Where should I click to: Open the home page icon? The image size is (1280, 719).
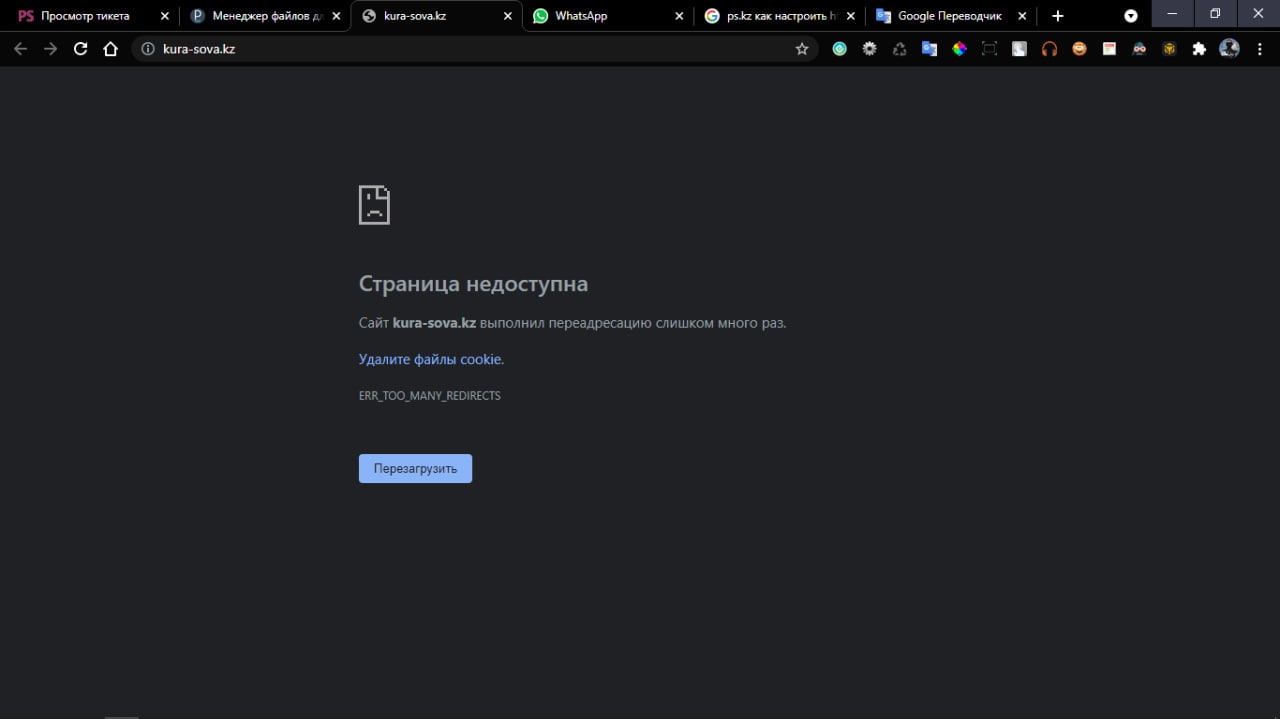pos(111,48)
